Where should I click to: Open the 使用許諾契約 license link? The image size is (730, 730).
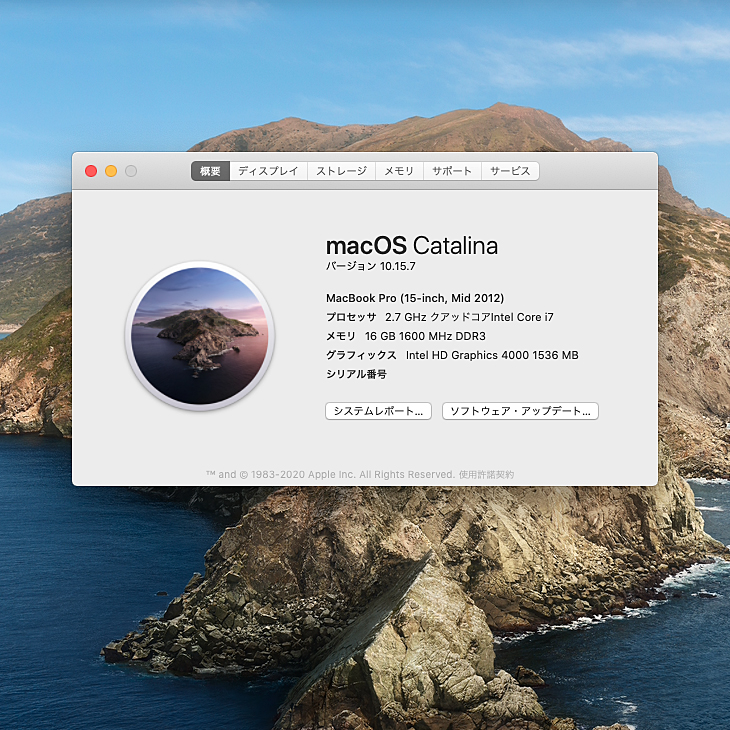(x=487, y=475)
